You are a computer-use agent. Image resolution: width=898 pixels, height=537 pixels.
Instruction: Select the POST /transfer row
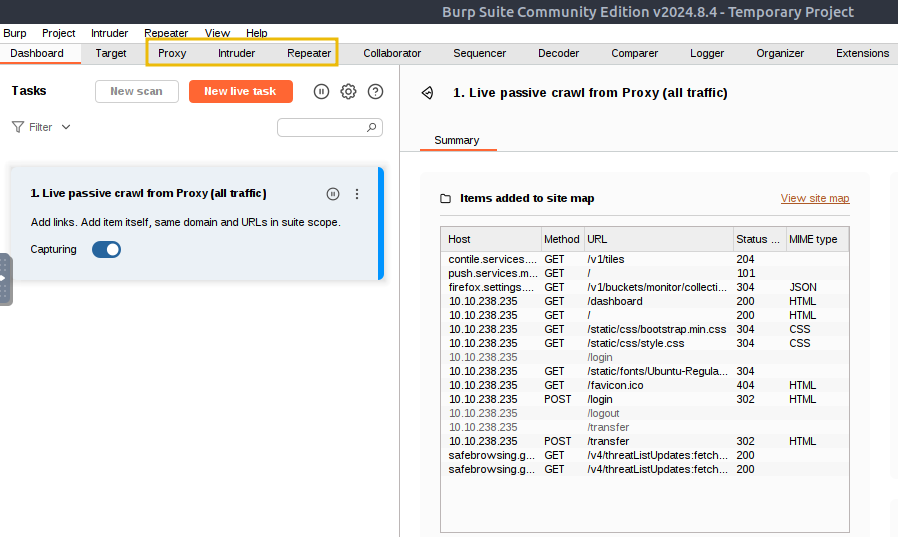(x=645, y=441)
